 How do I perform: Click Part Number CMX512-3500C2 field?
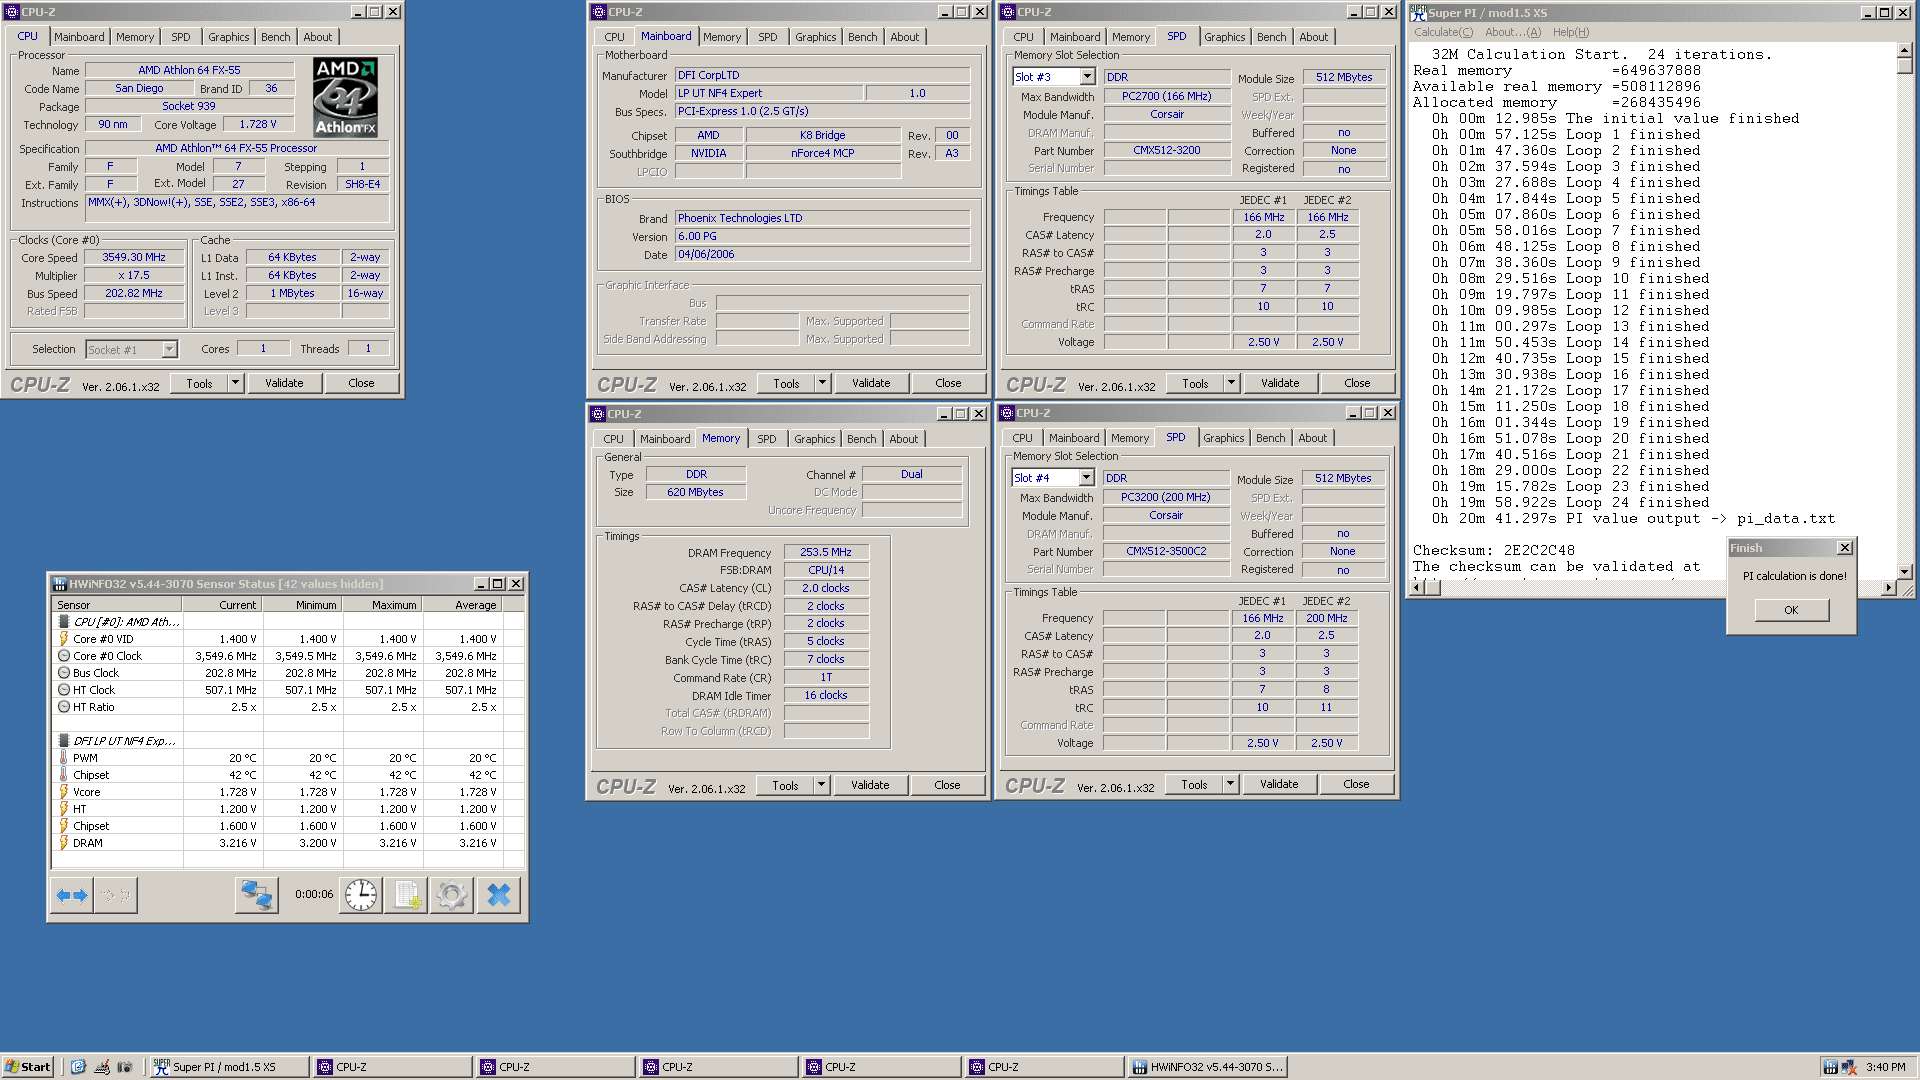click(x=1166, y=551)
